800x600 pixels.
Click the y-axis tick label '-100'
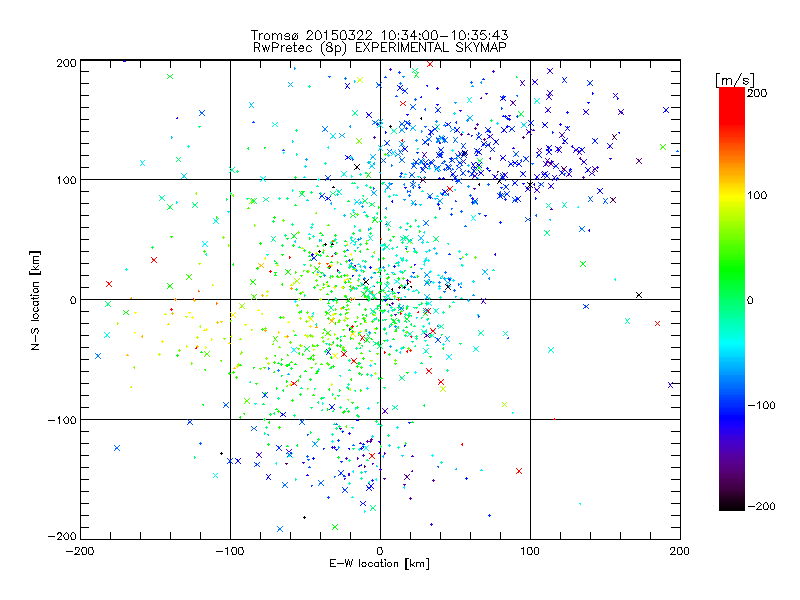click(62, 420)
